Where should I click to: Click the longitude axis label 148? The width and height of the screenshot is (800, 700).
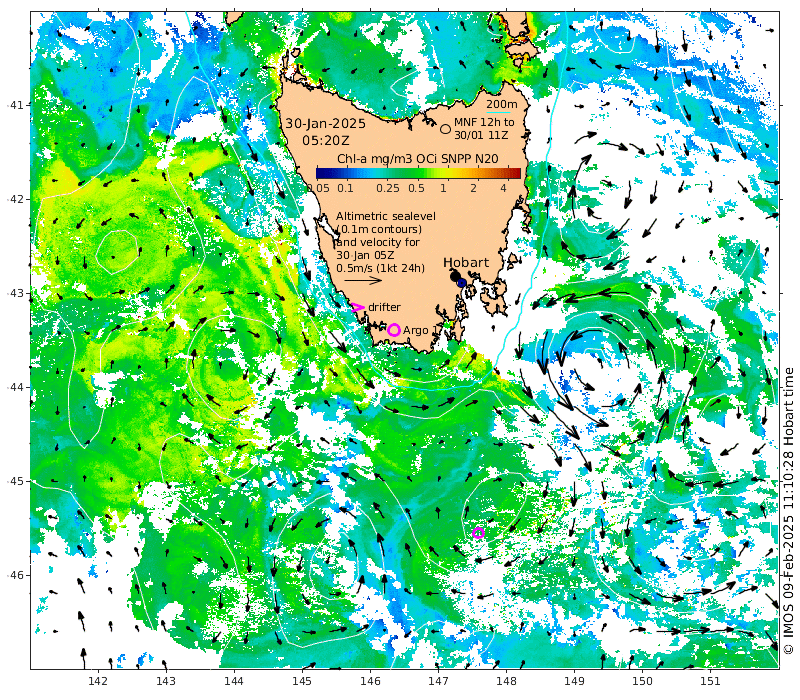[x=506, y=681]
